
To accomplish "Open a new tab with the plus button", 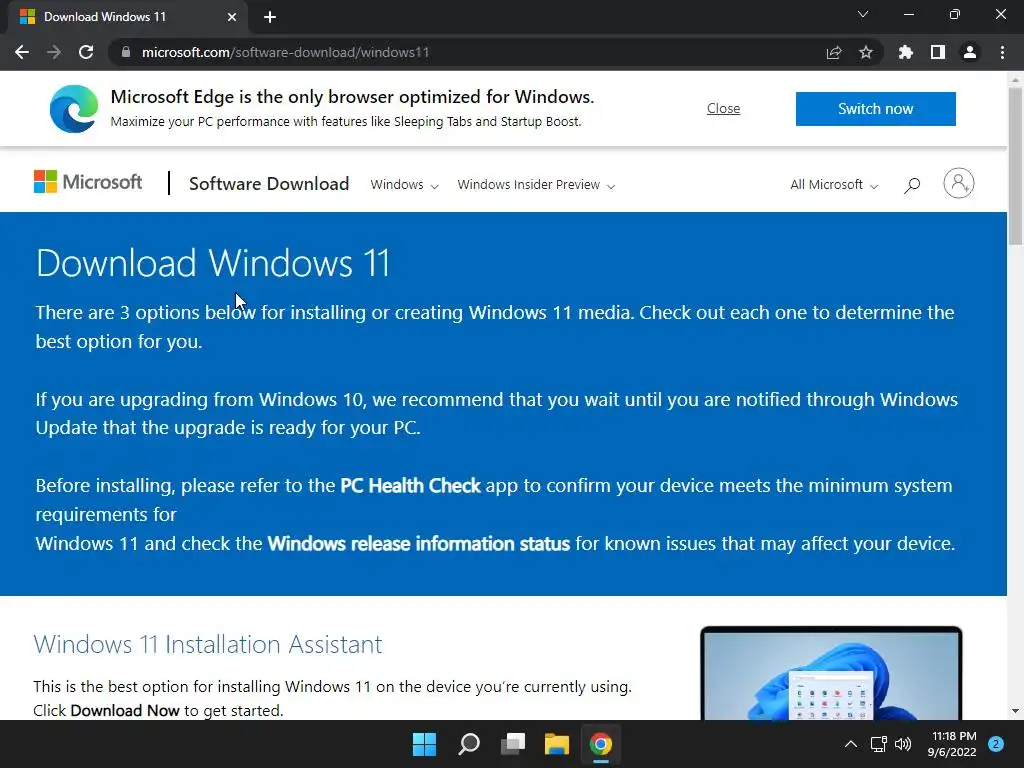I will 270,17.
